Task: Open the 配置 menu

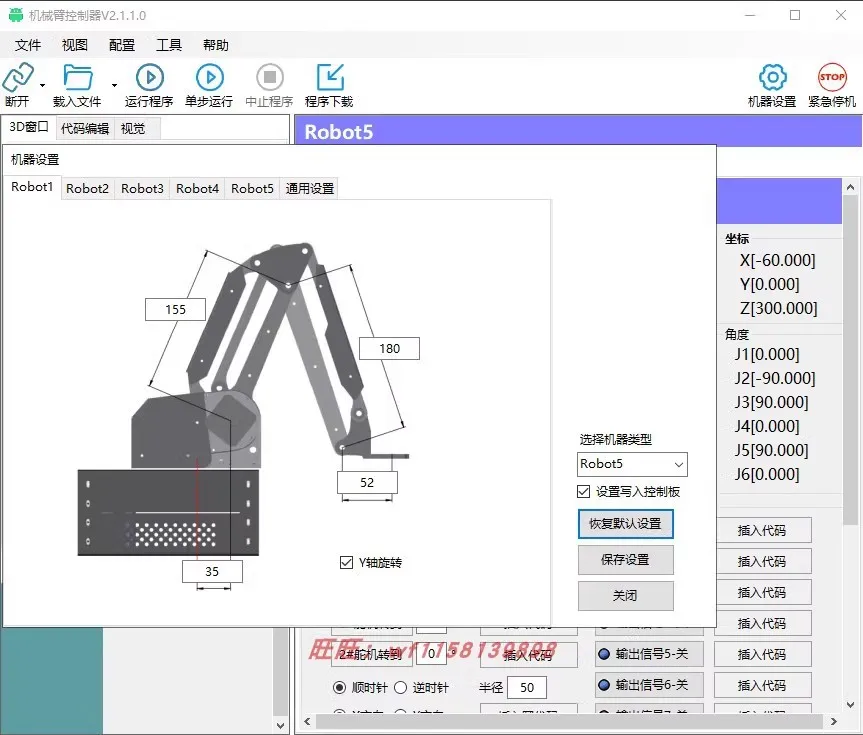Action: pos(122,45)
